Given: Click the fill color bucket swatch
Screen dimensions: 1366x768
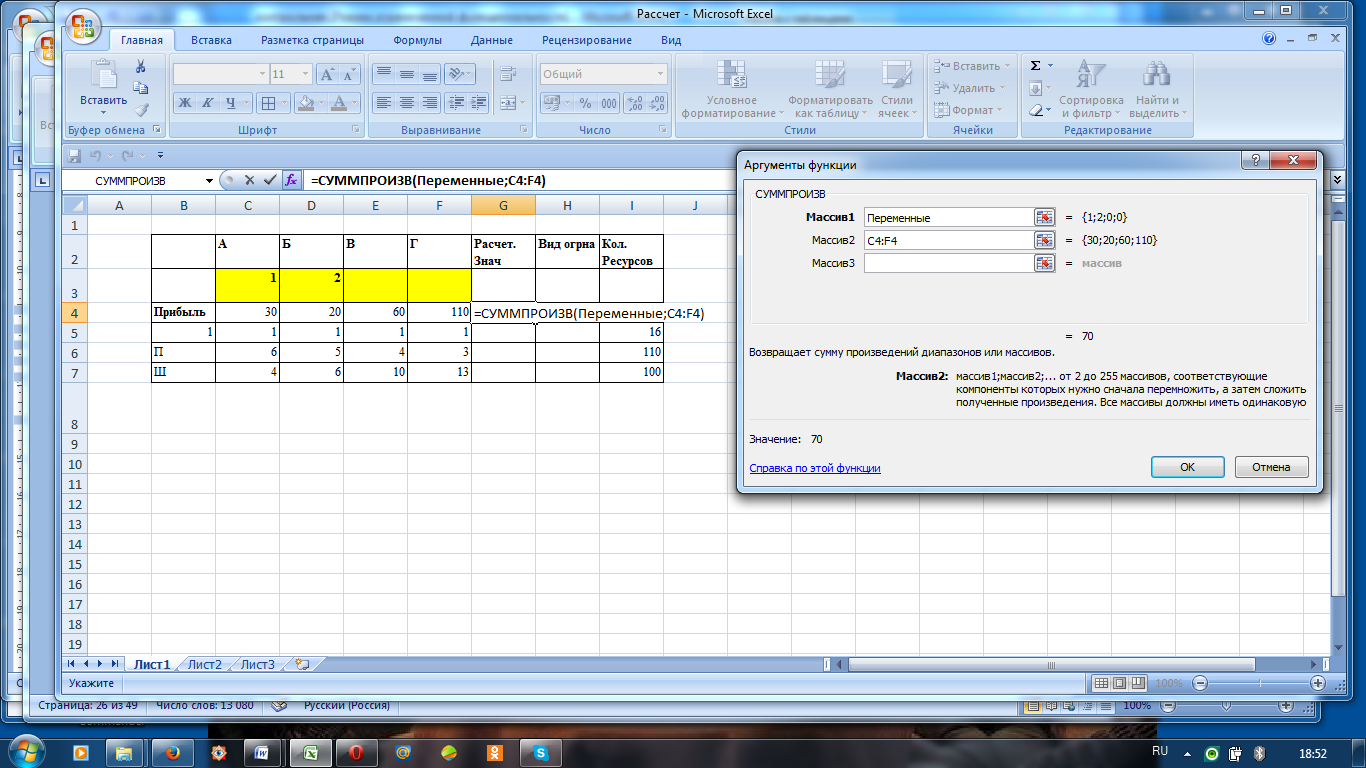Looking at the screenshot, I should (306, 103).
